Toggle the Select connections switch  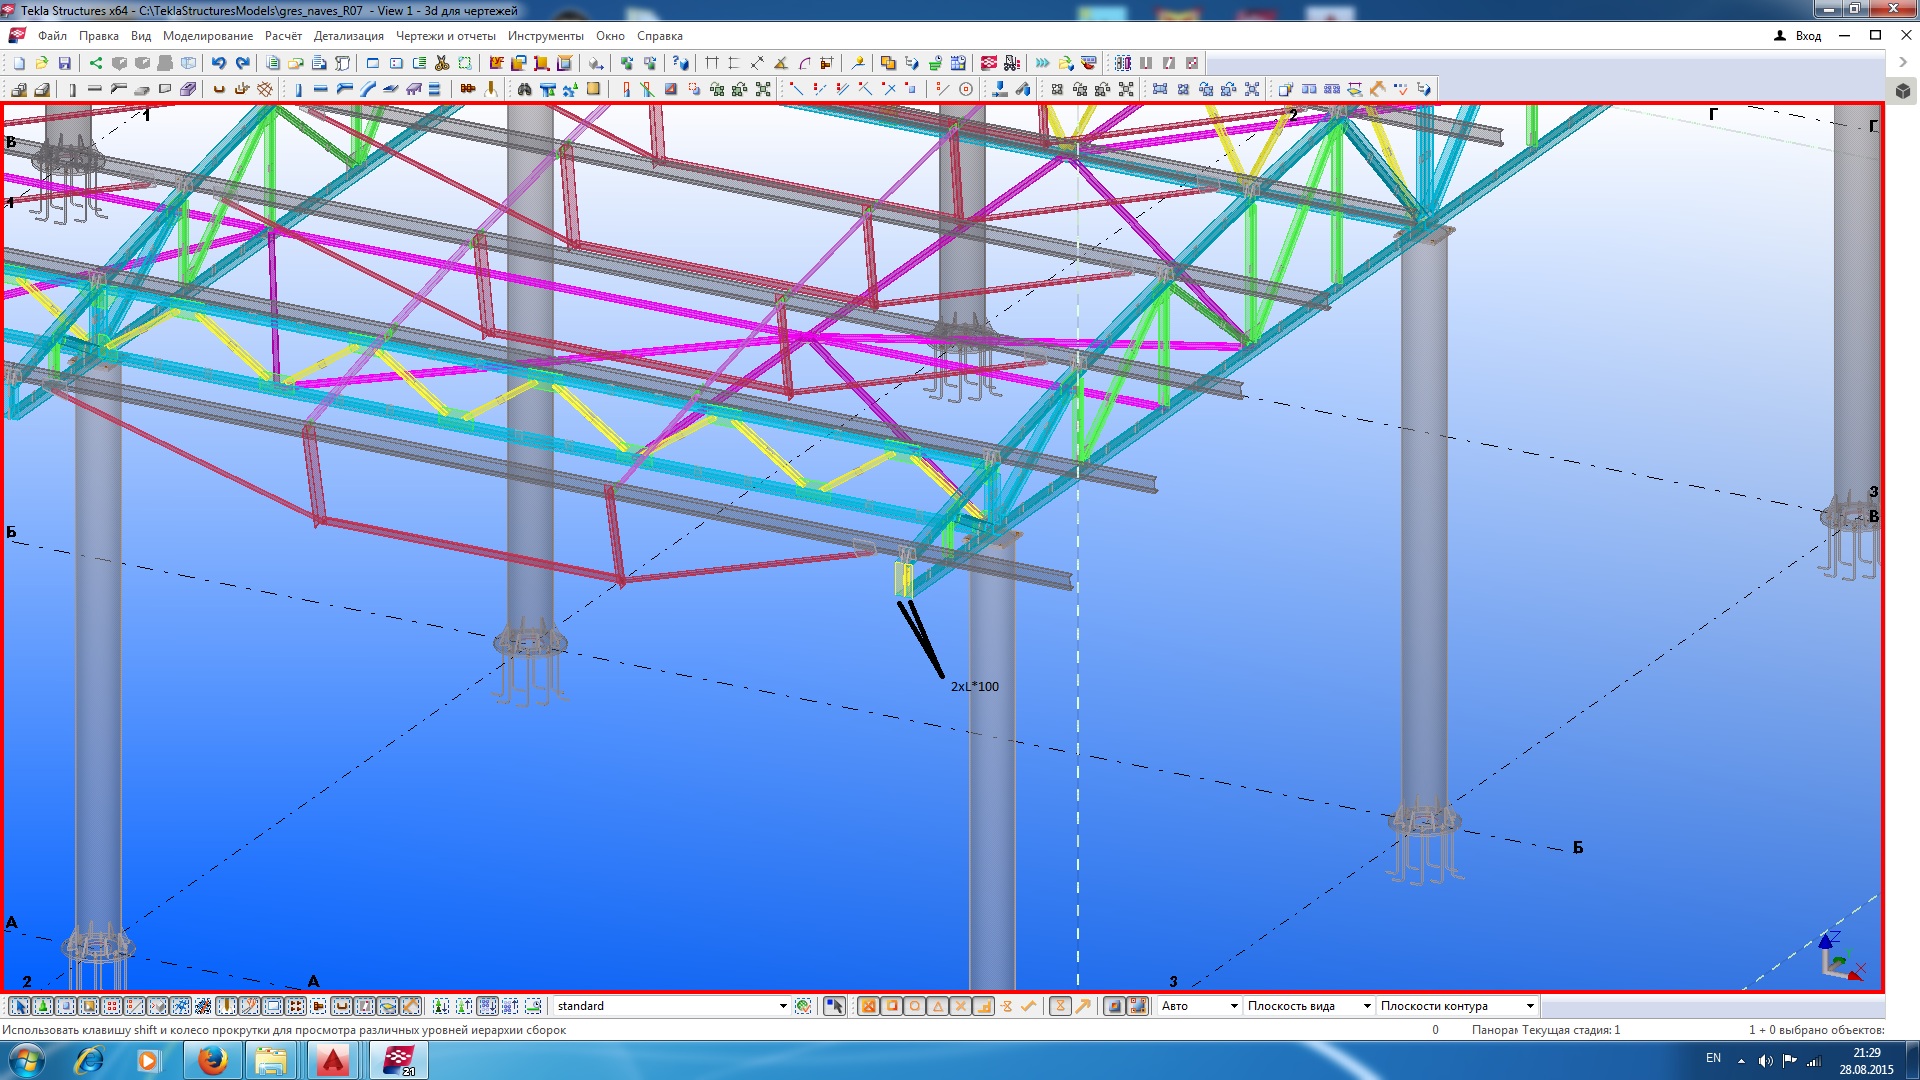43,1006
